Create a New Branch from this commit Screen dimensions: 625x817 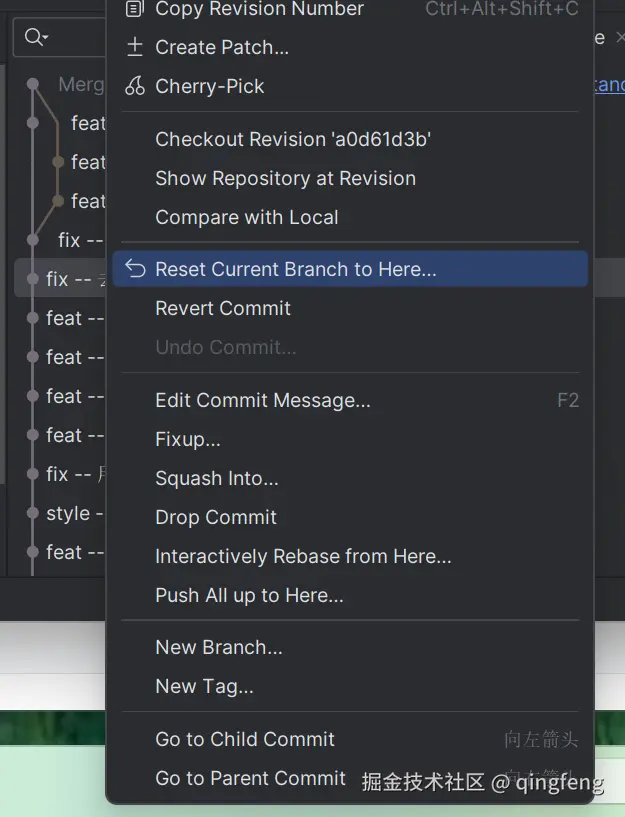click(219, 648)
